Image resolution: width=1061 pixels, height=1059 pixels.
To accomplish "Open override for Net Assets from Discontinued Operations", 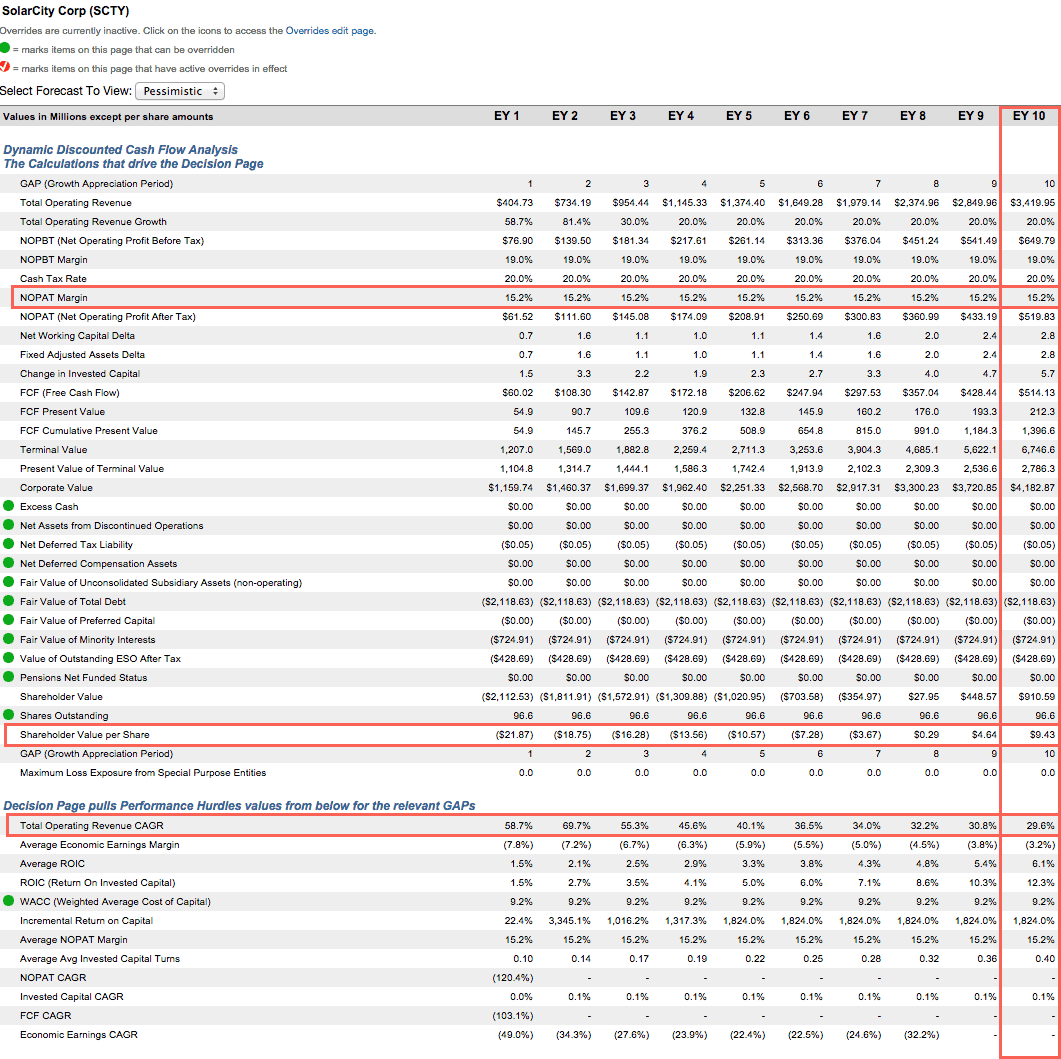I will 8,524.
